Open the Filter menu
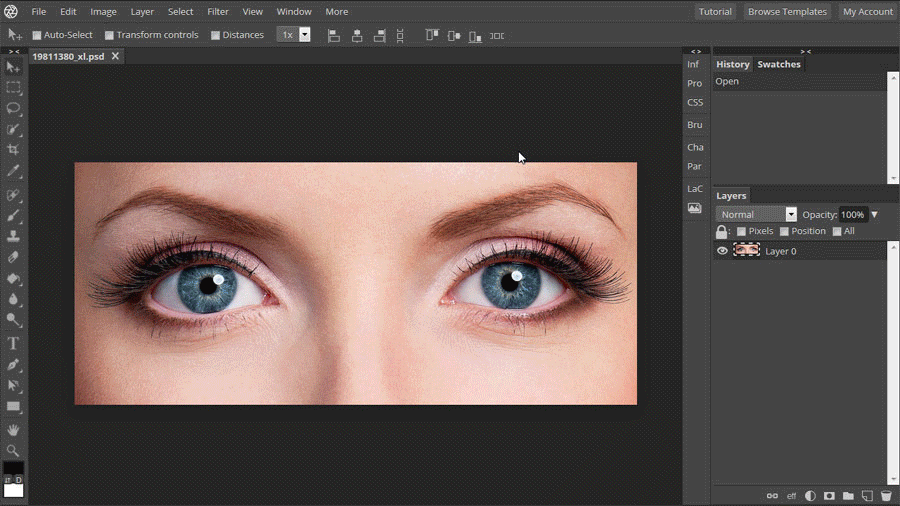The width and height of the screenshot is (900, 506). 217,12
